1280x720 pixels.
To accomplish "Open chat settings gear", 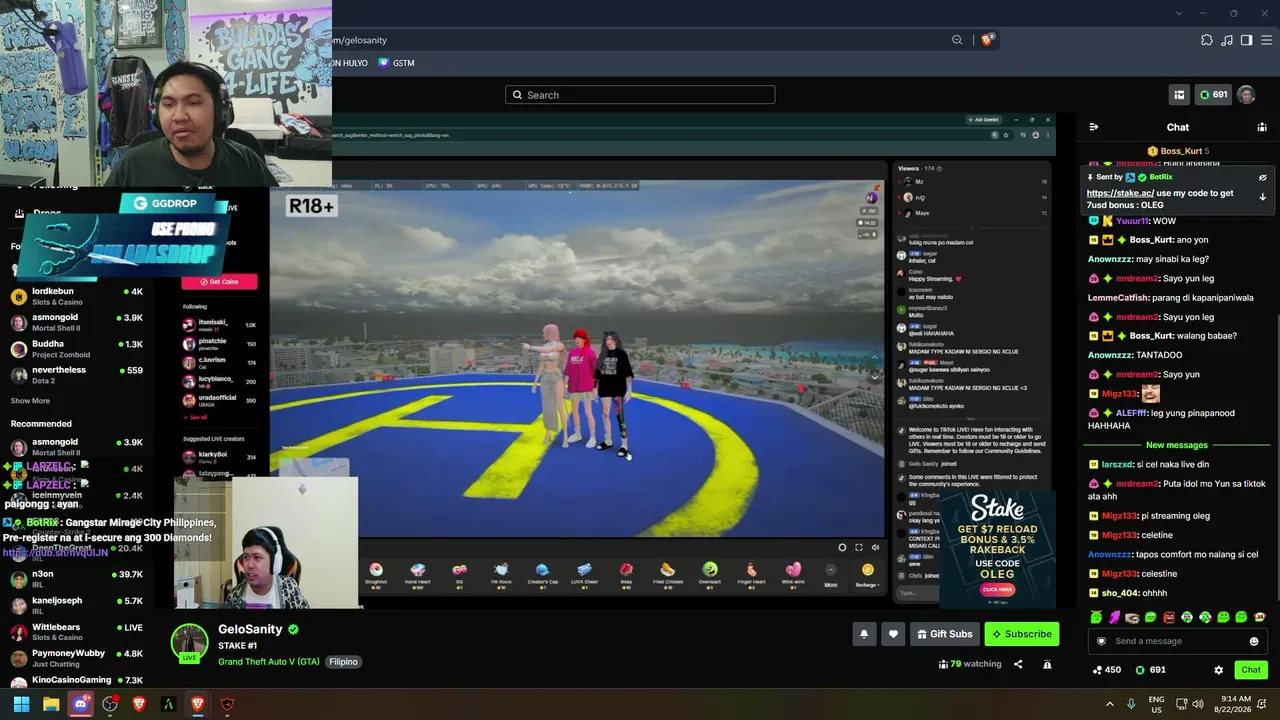I will [1218, 670].
